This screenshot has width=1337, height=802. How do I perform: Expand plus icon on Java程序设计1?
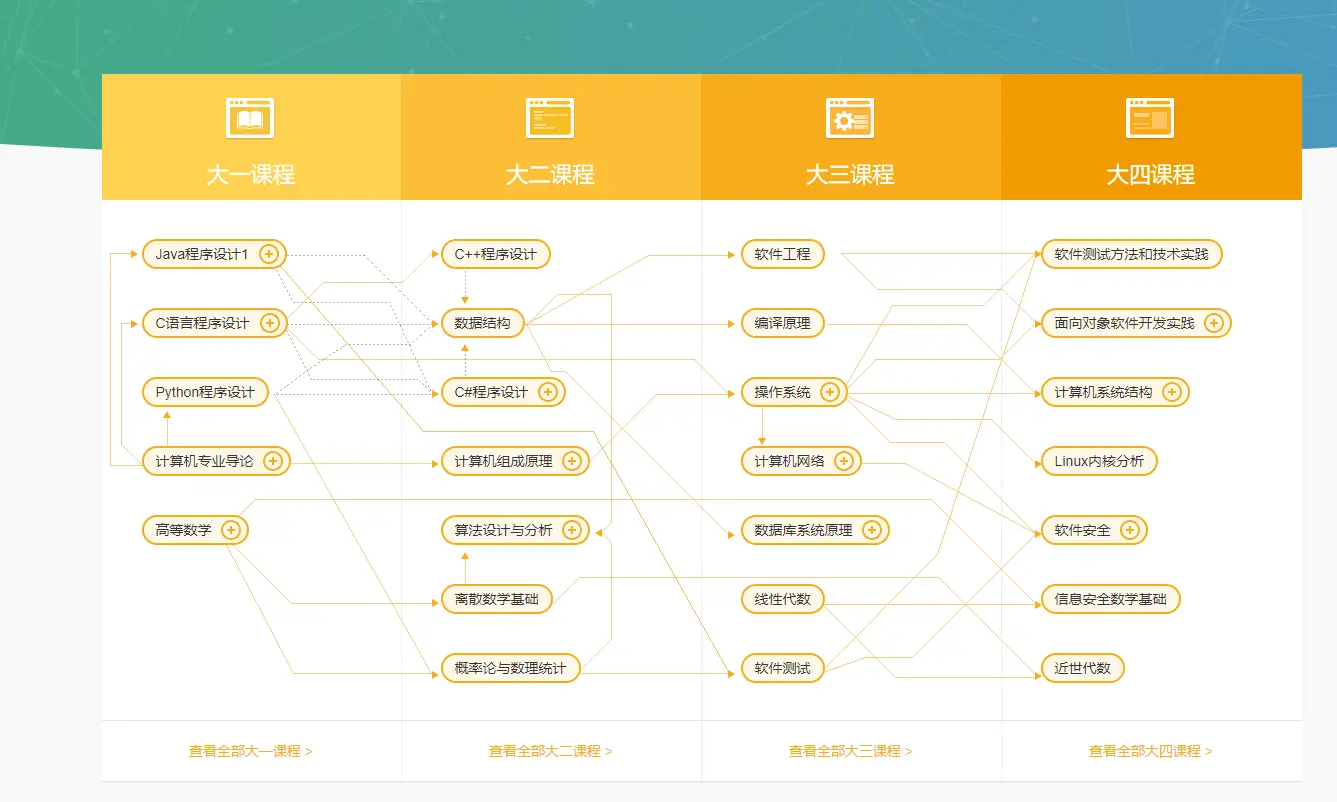[x=268, y=254]
